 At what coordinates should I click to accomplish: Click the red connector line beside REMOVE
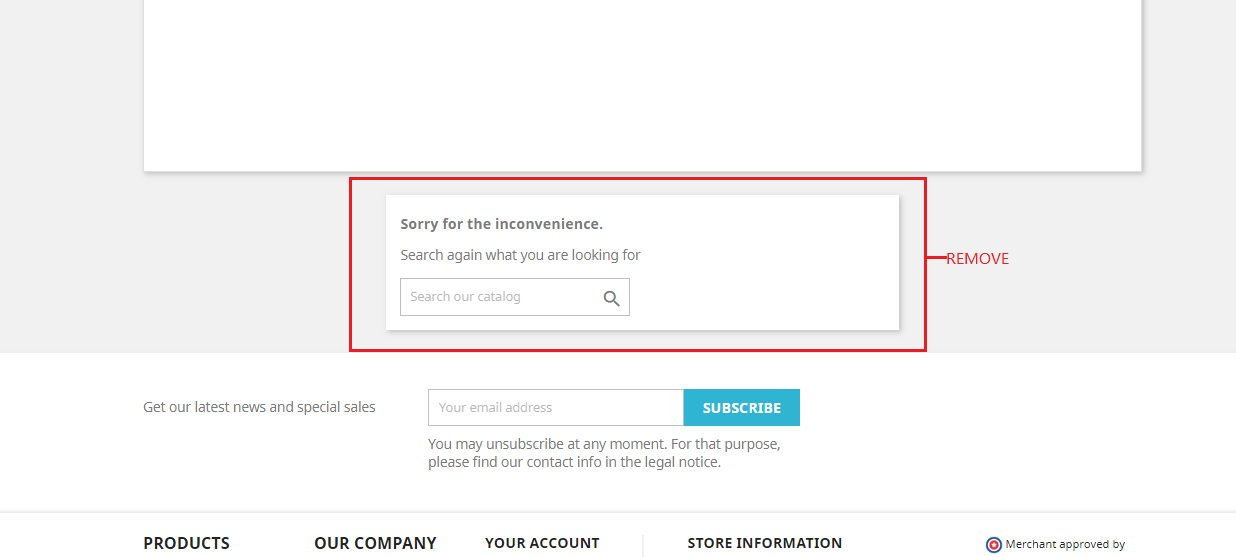936,258
